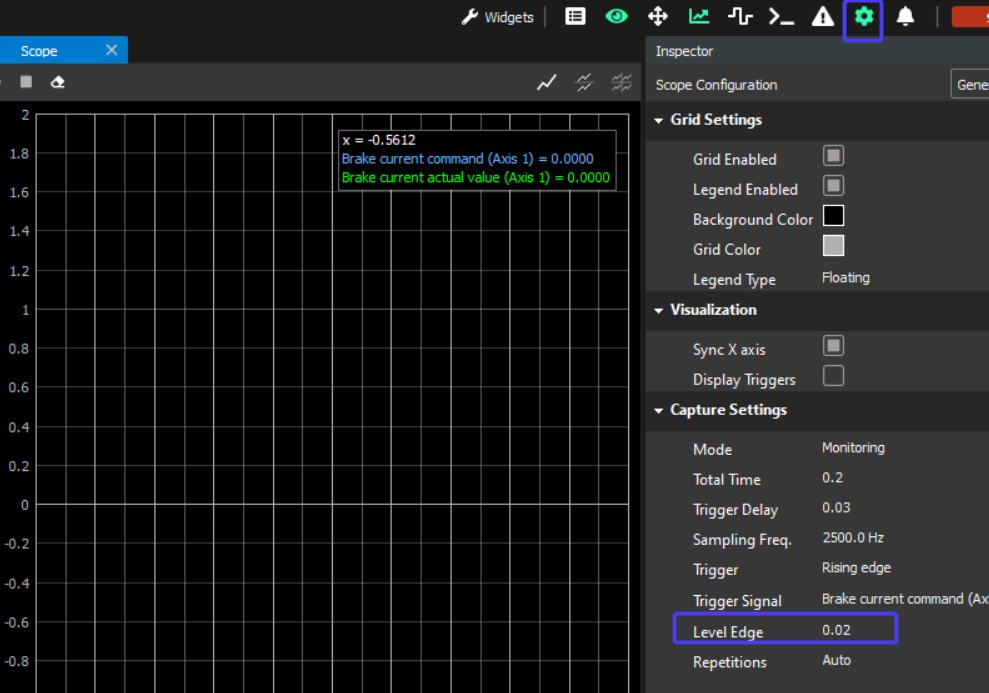Enable the Display Triggers checkbox

833,376
